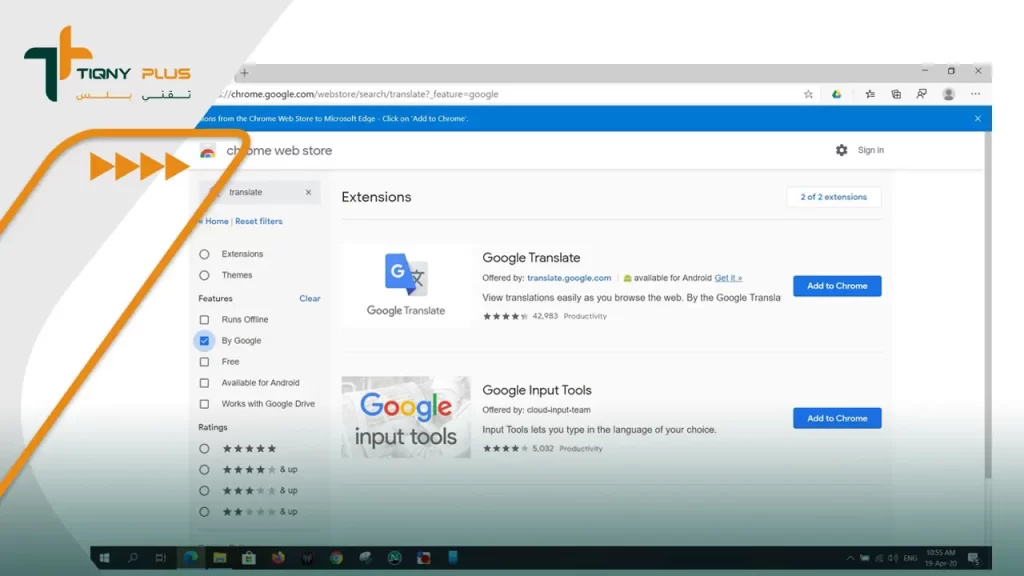The image size is (1024, 576).
Task: Enable Available for Android checkbox
Action: tap(204, 383)
